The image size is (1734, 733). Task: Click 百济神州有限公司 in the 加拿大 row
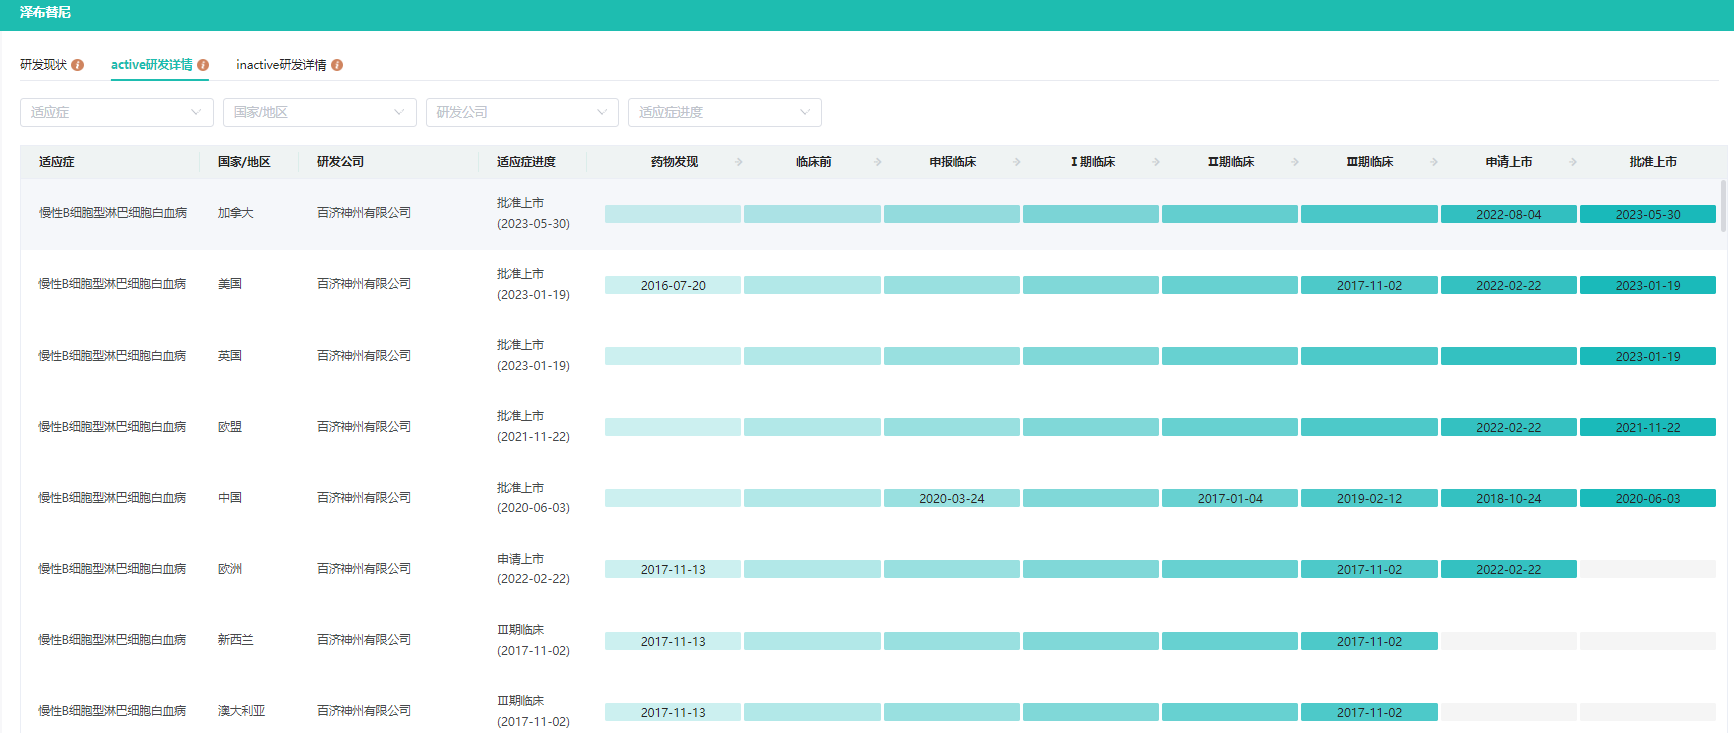click(x=364, y=213)
